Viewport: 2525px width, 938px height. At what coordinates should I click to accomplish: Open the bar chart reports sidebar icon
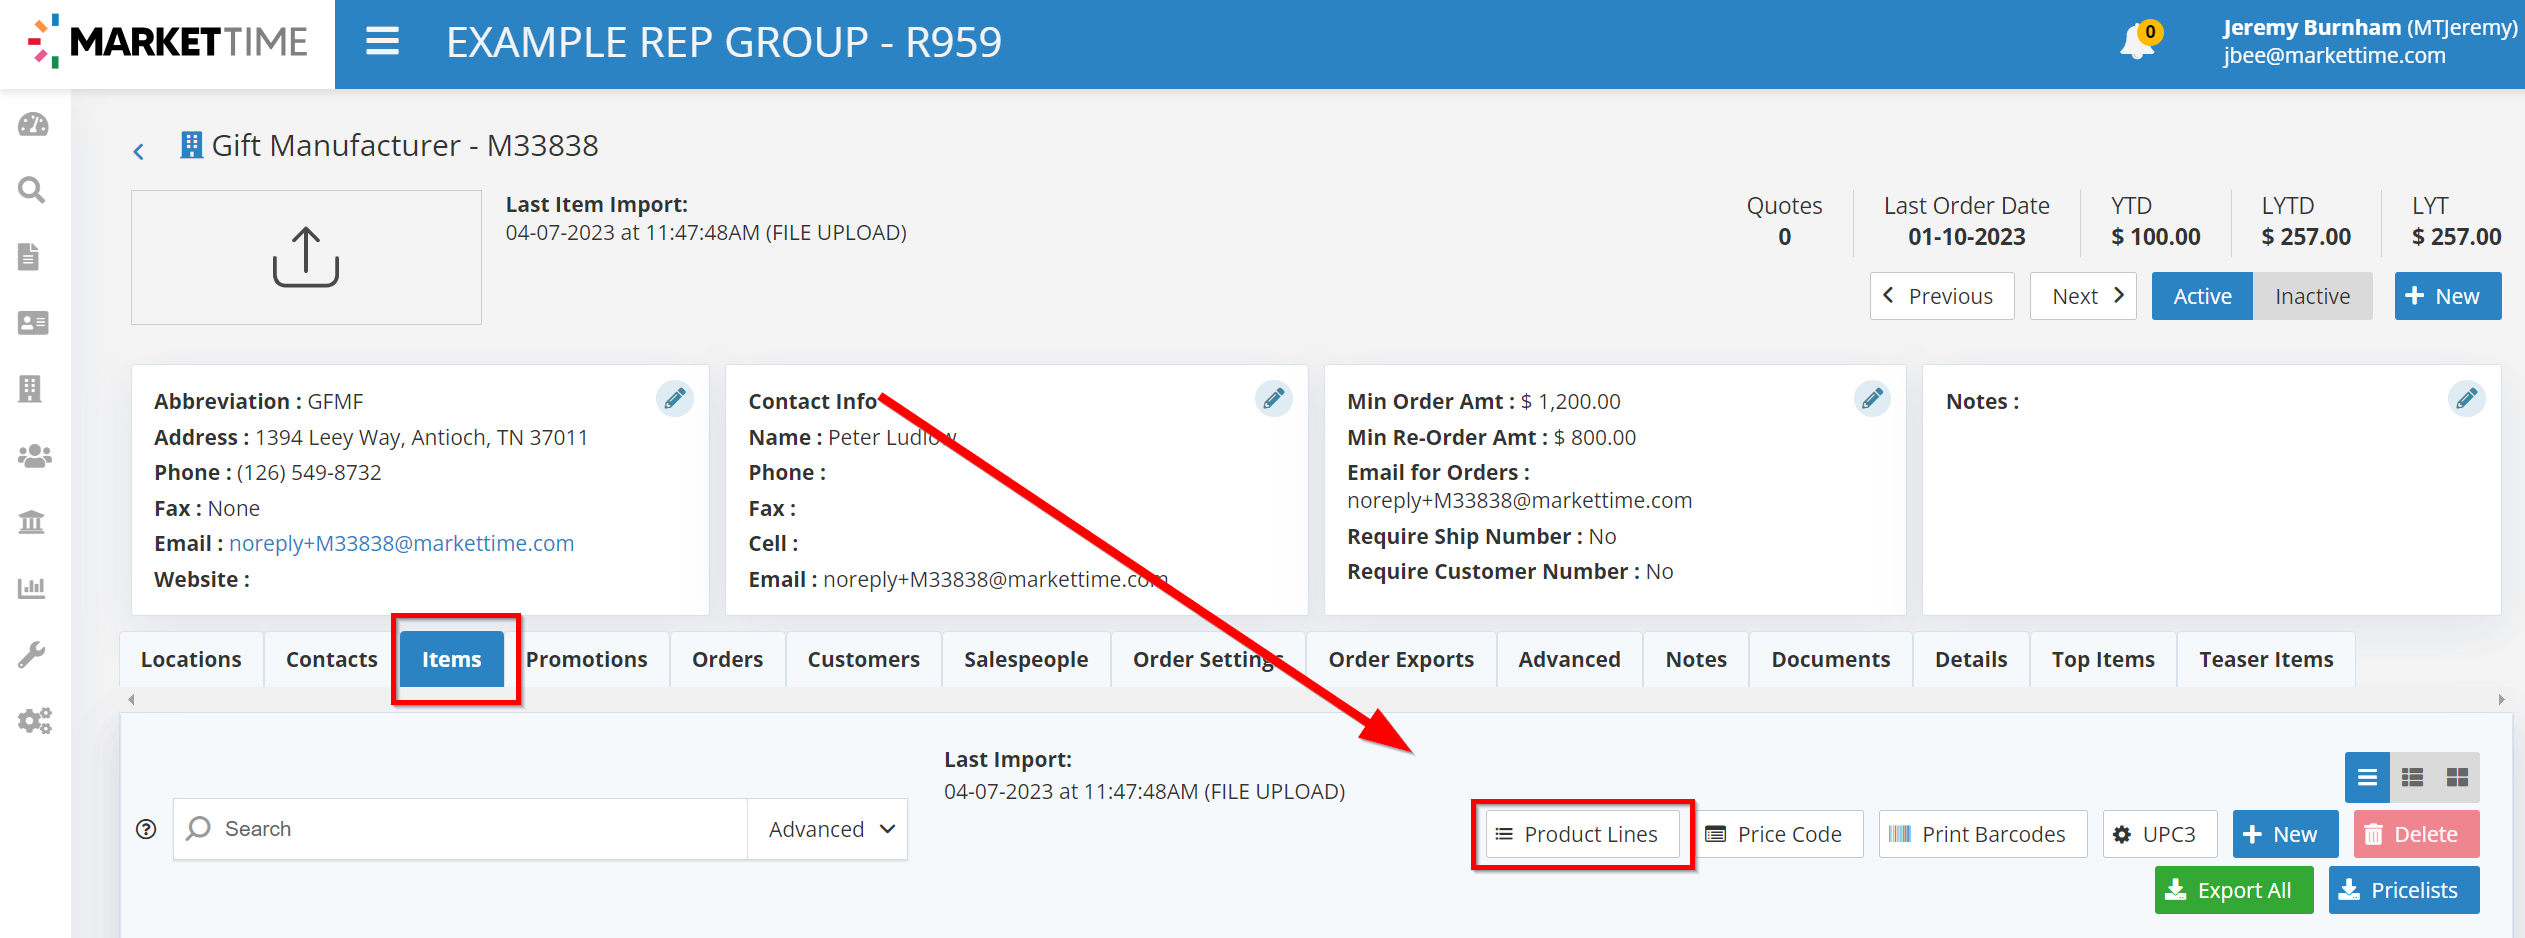pos(32,588)
